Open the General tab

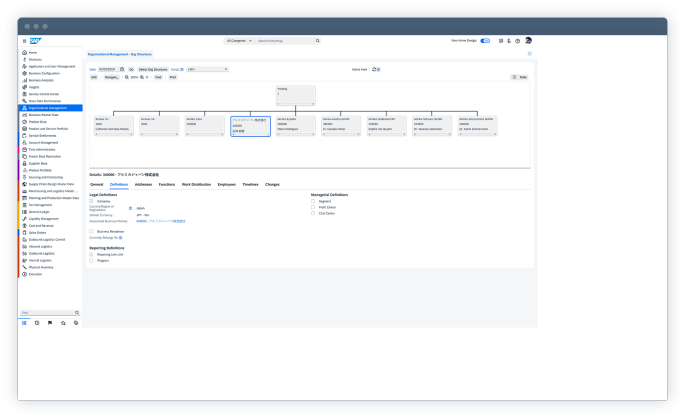[x=97, y=184]
